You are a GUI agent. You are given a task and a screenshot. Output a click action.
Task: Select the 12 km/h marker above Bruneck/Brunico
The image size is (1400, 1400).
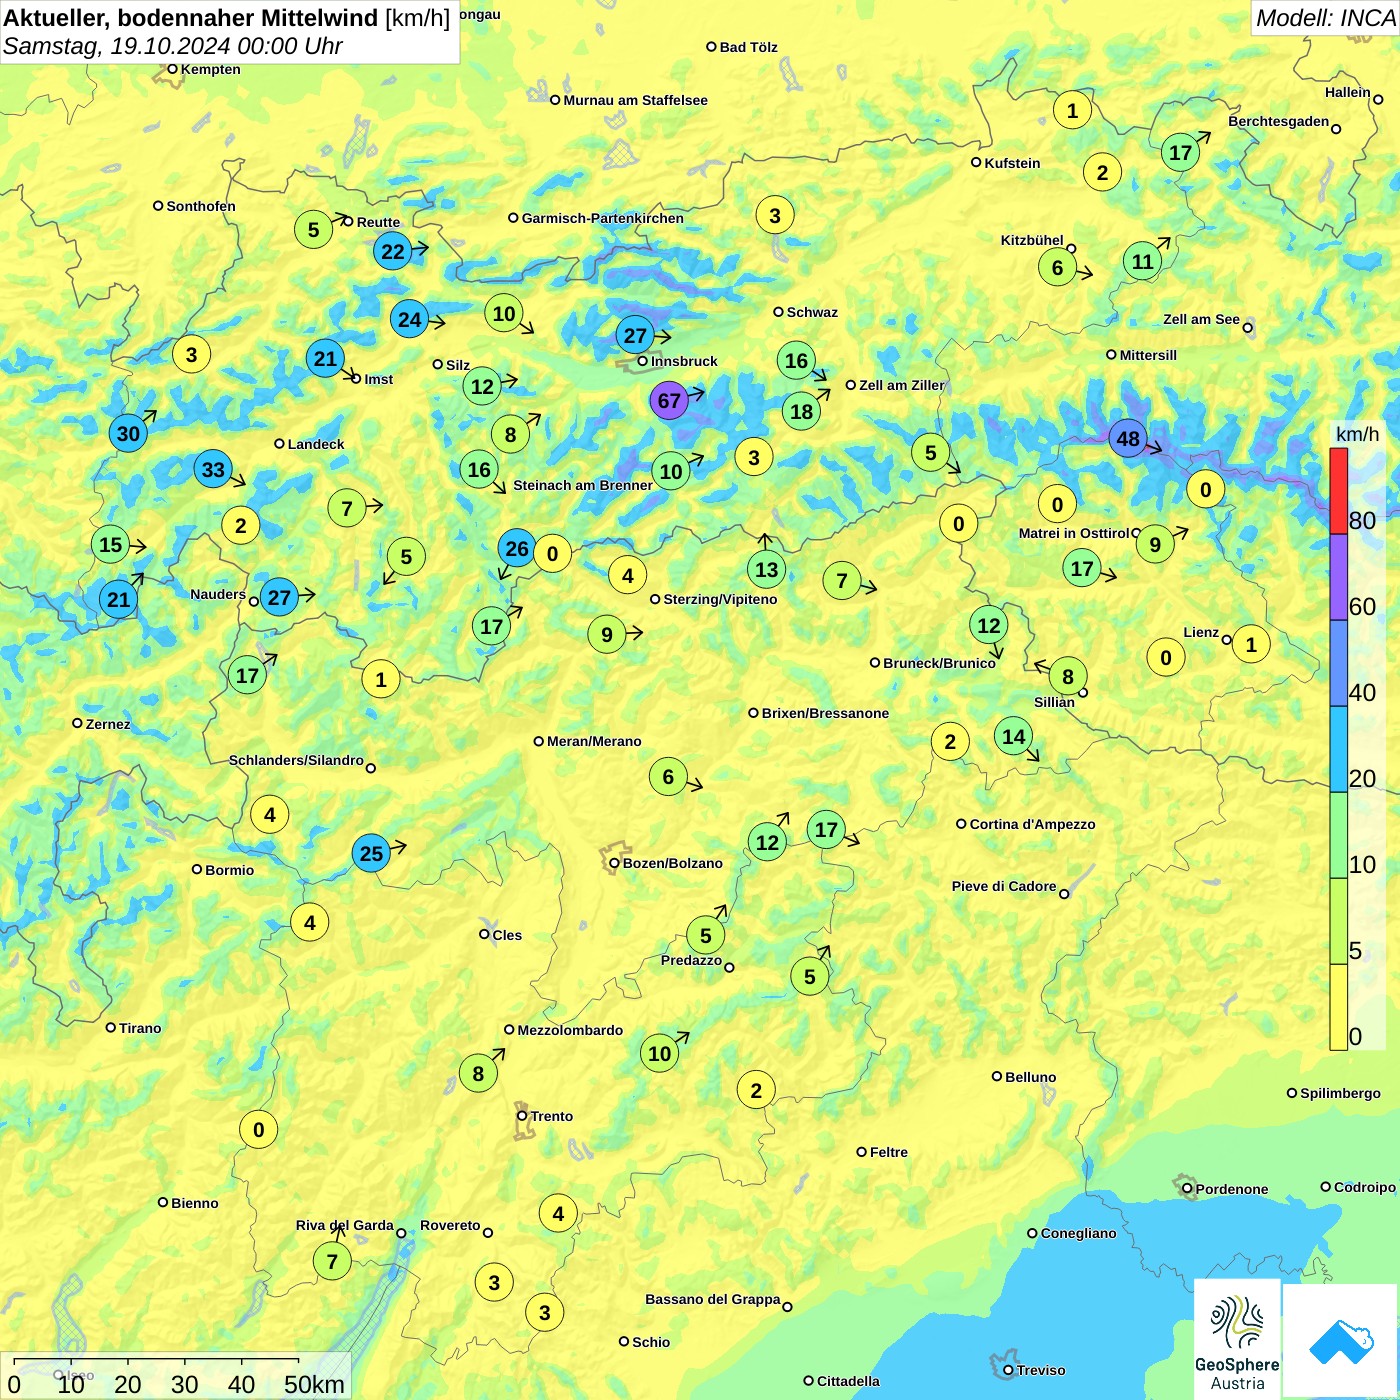[989, 625]
